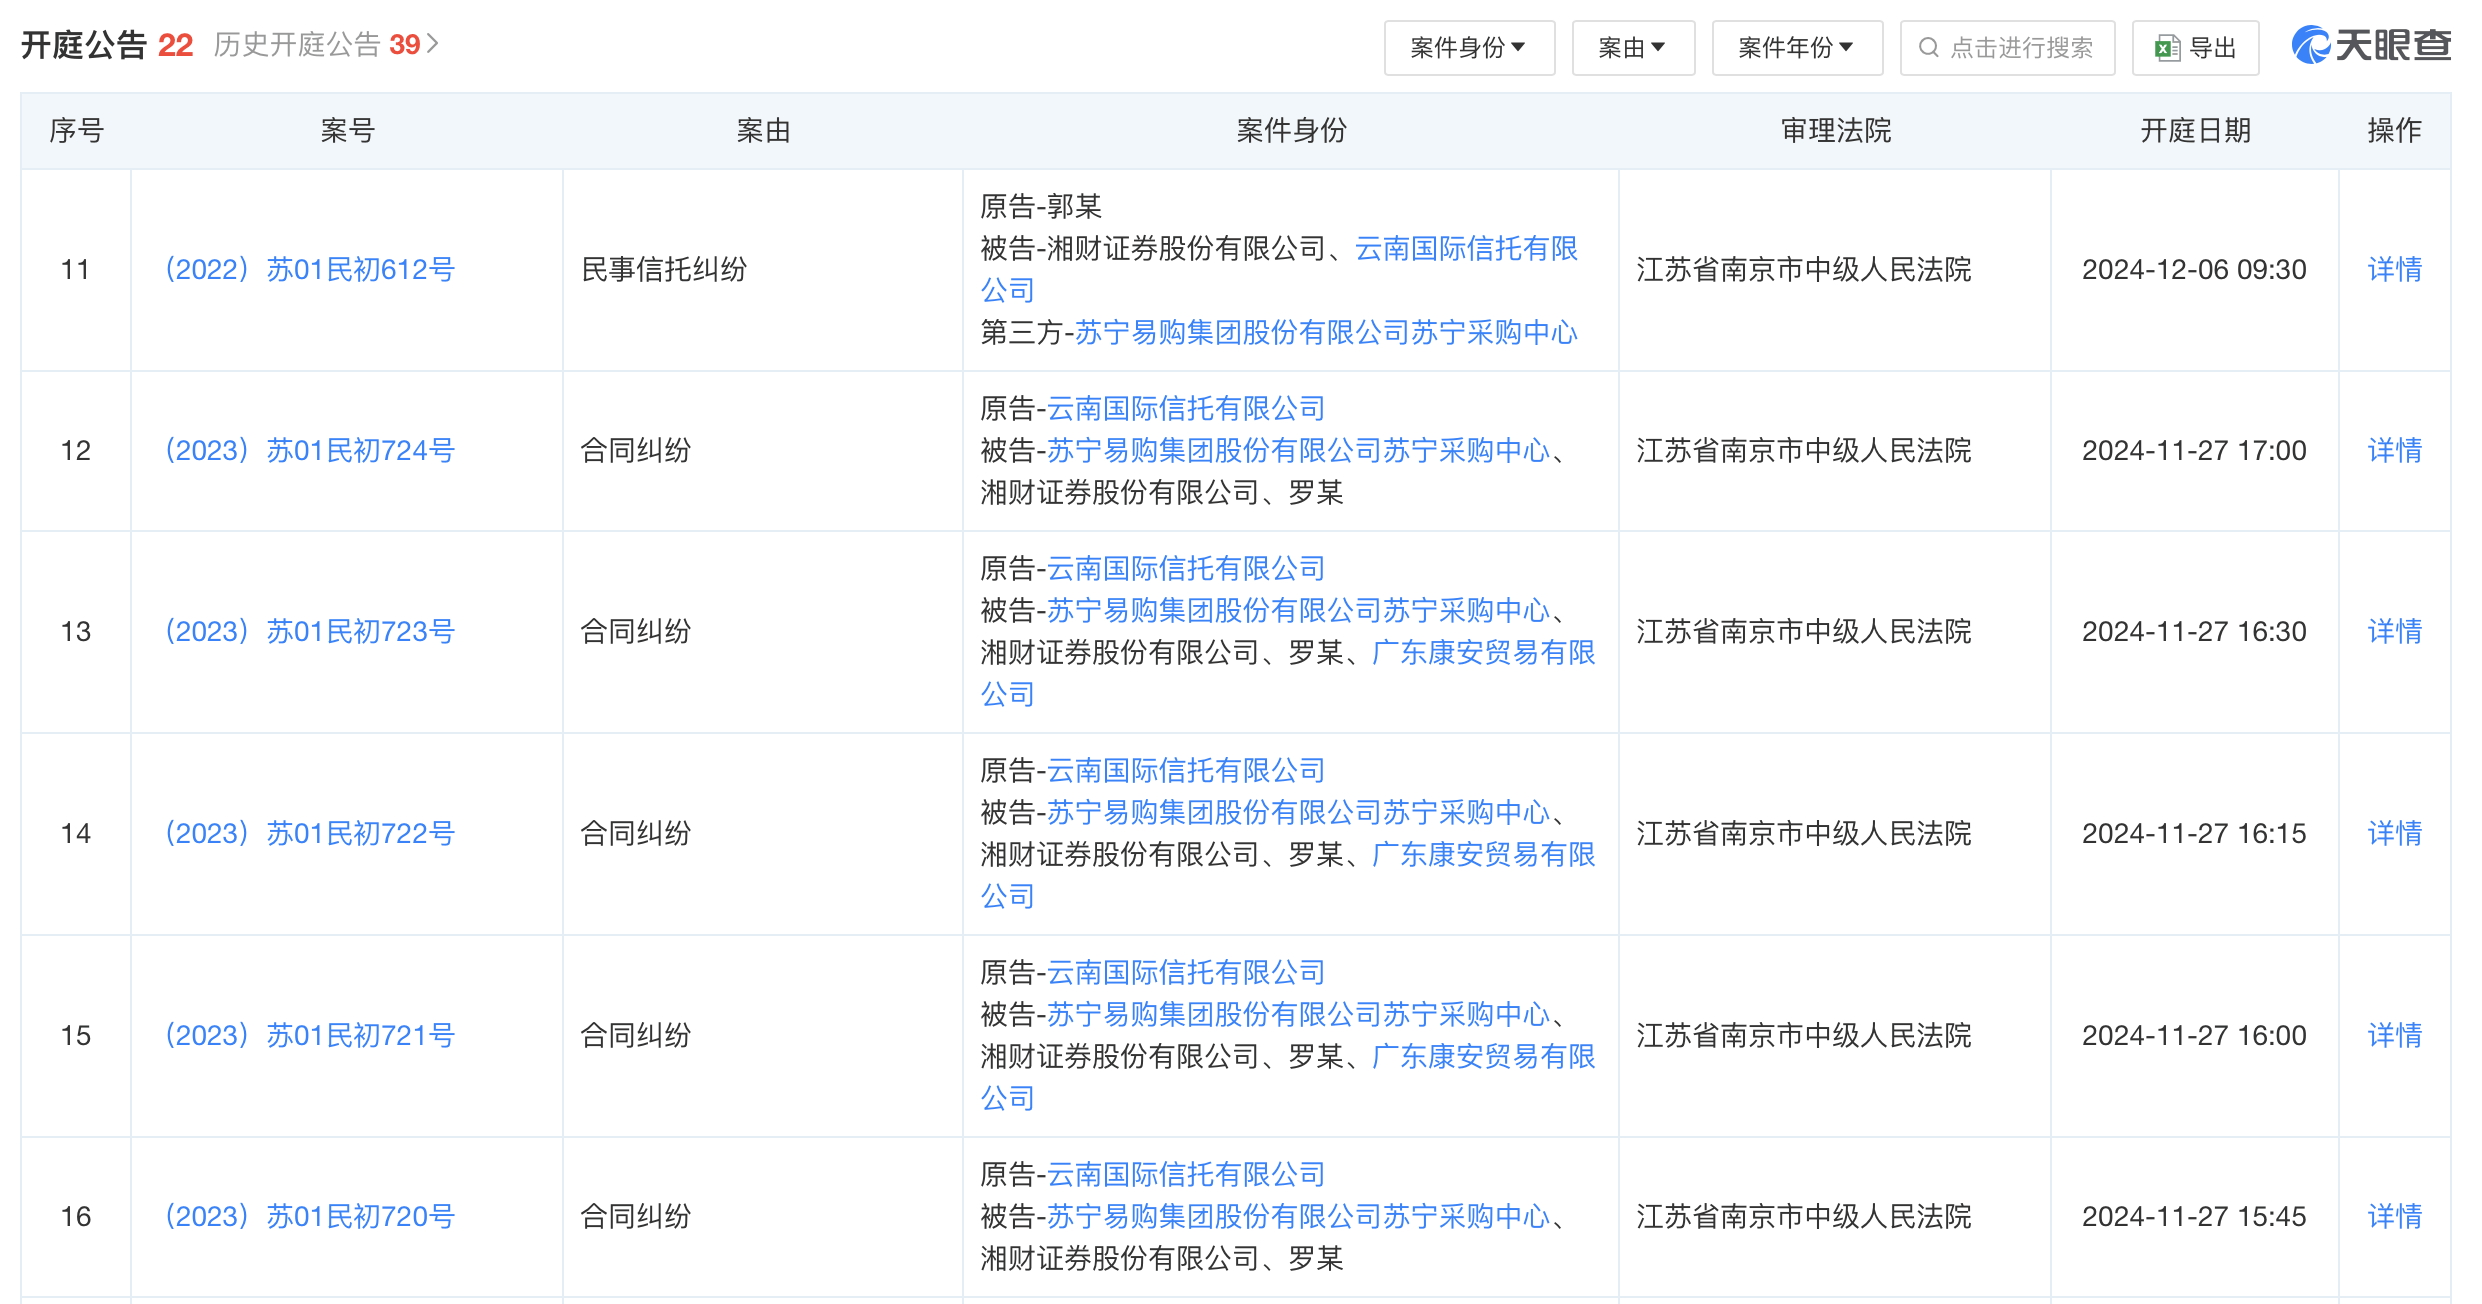Open the 案件年份 filter dropdown

pos(1797,48)
